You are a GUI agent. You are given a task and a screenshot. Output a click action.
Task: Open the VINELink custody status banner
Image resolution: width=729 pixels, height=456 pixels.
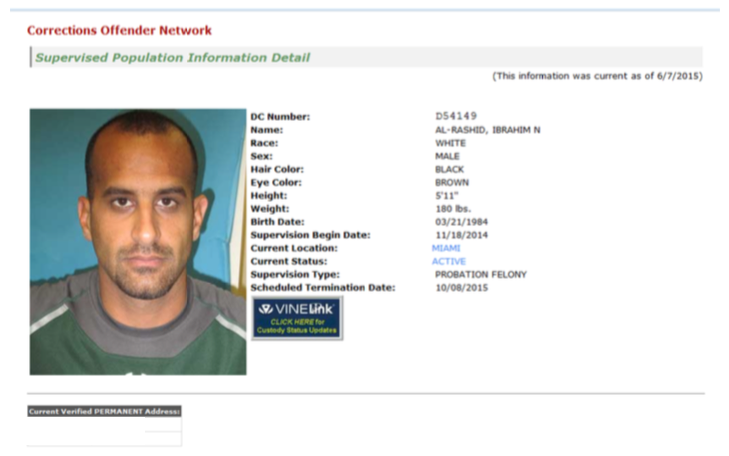pyautogui.click(x=297, y=318)
